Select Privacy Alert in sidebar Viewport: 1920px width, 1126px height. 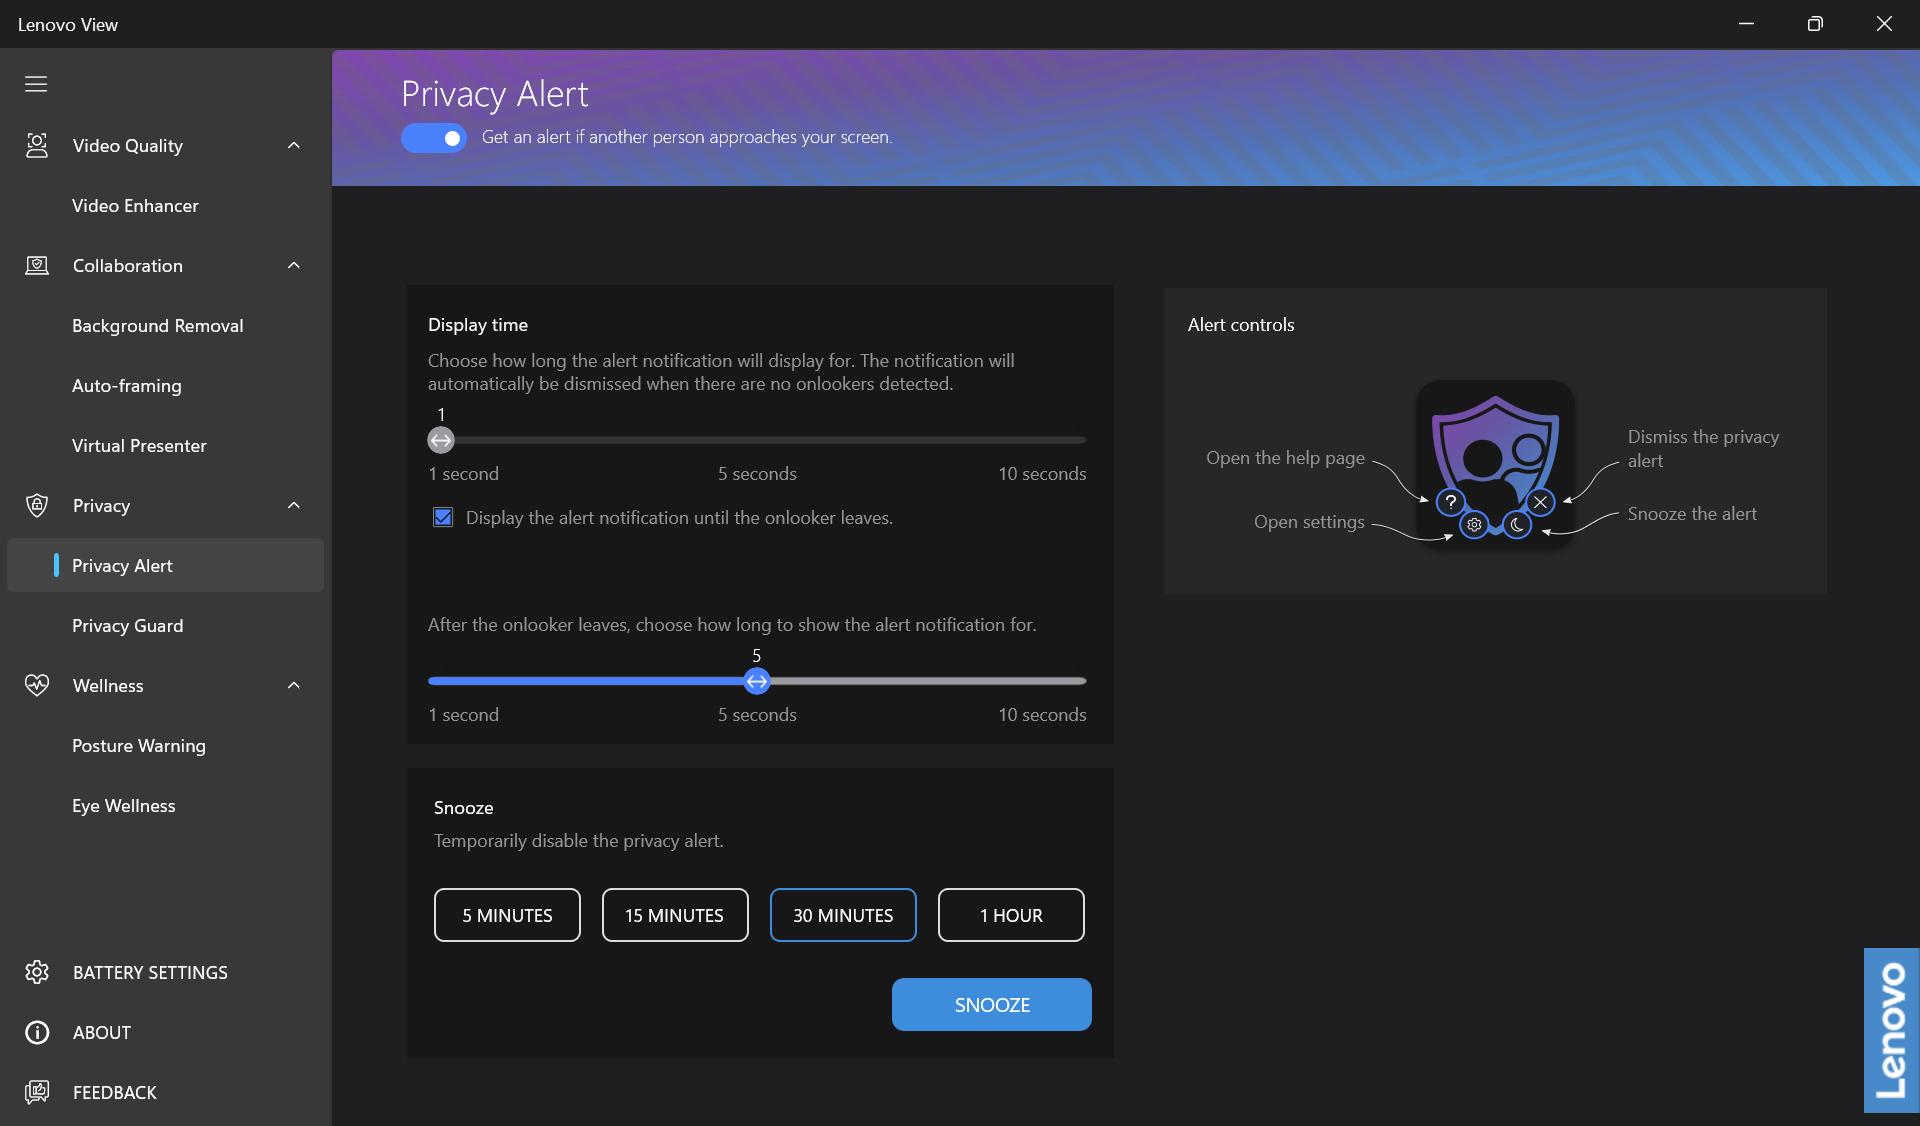165,565
